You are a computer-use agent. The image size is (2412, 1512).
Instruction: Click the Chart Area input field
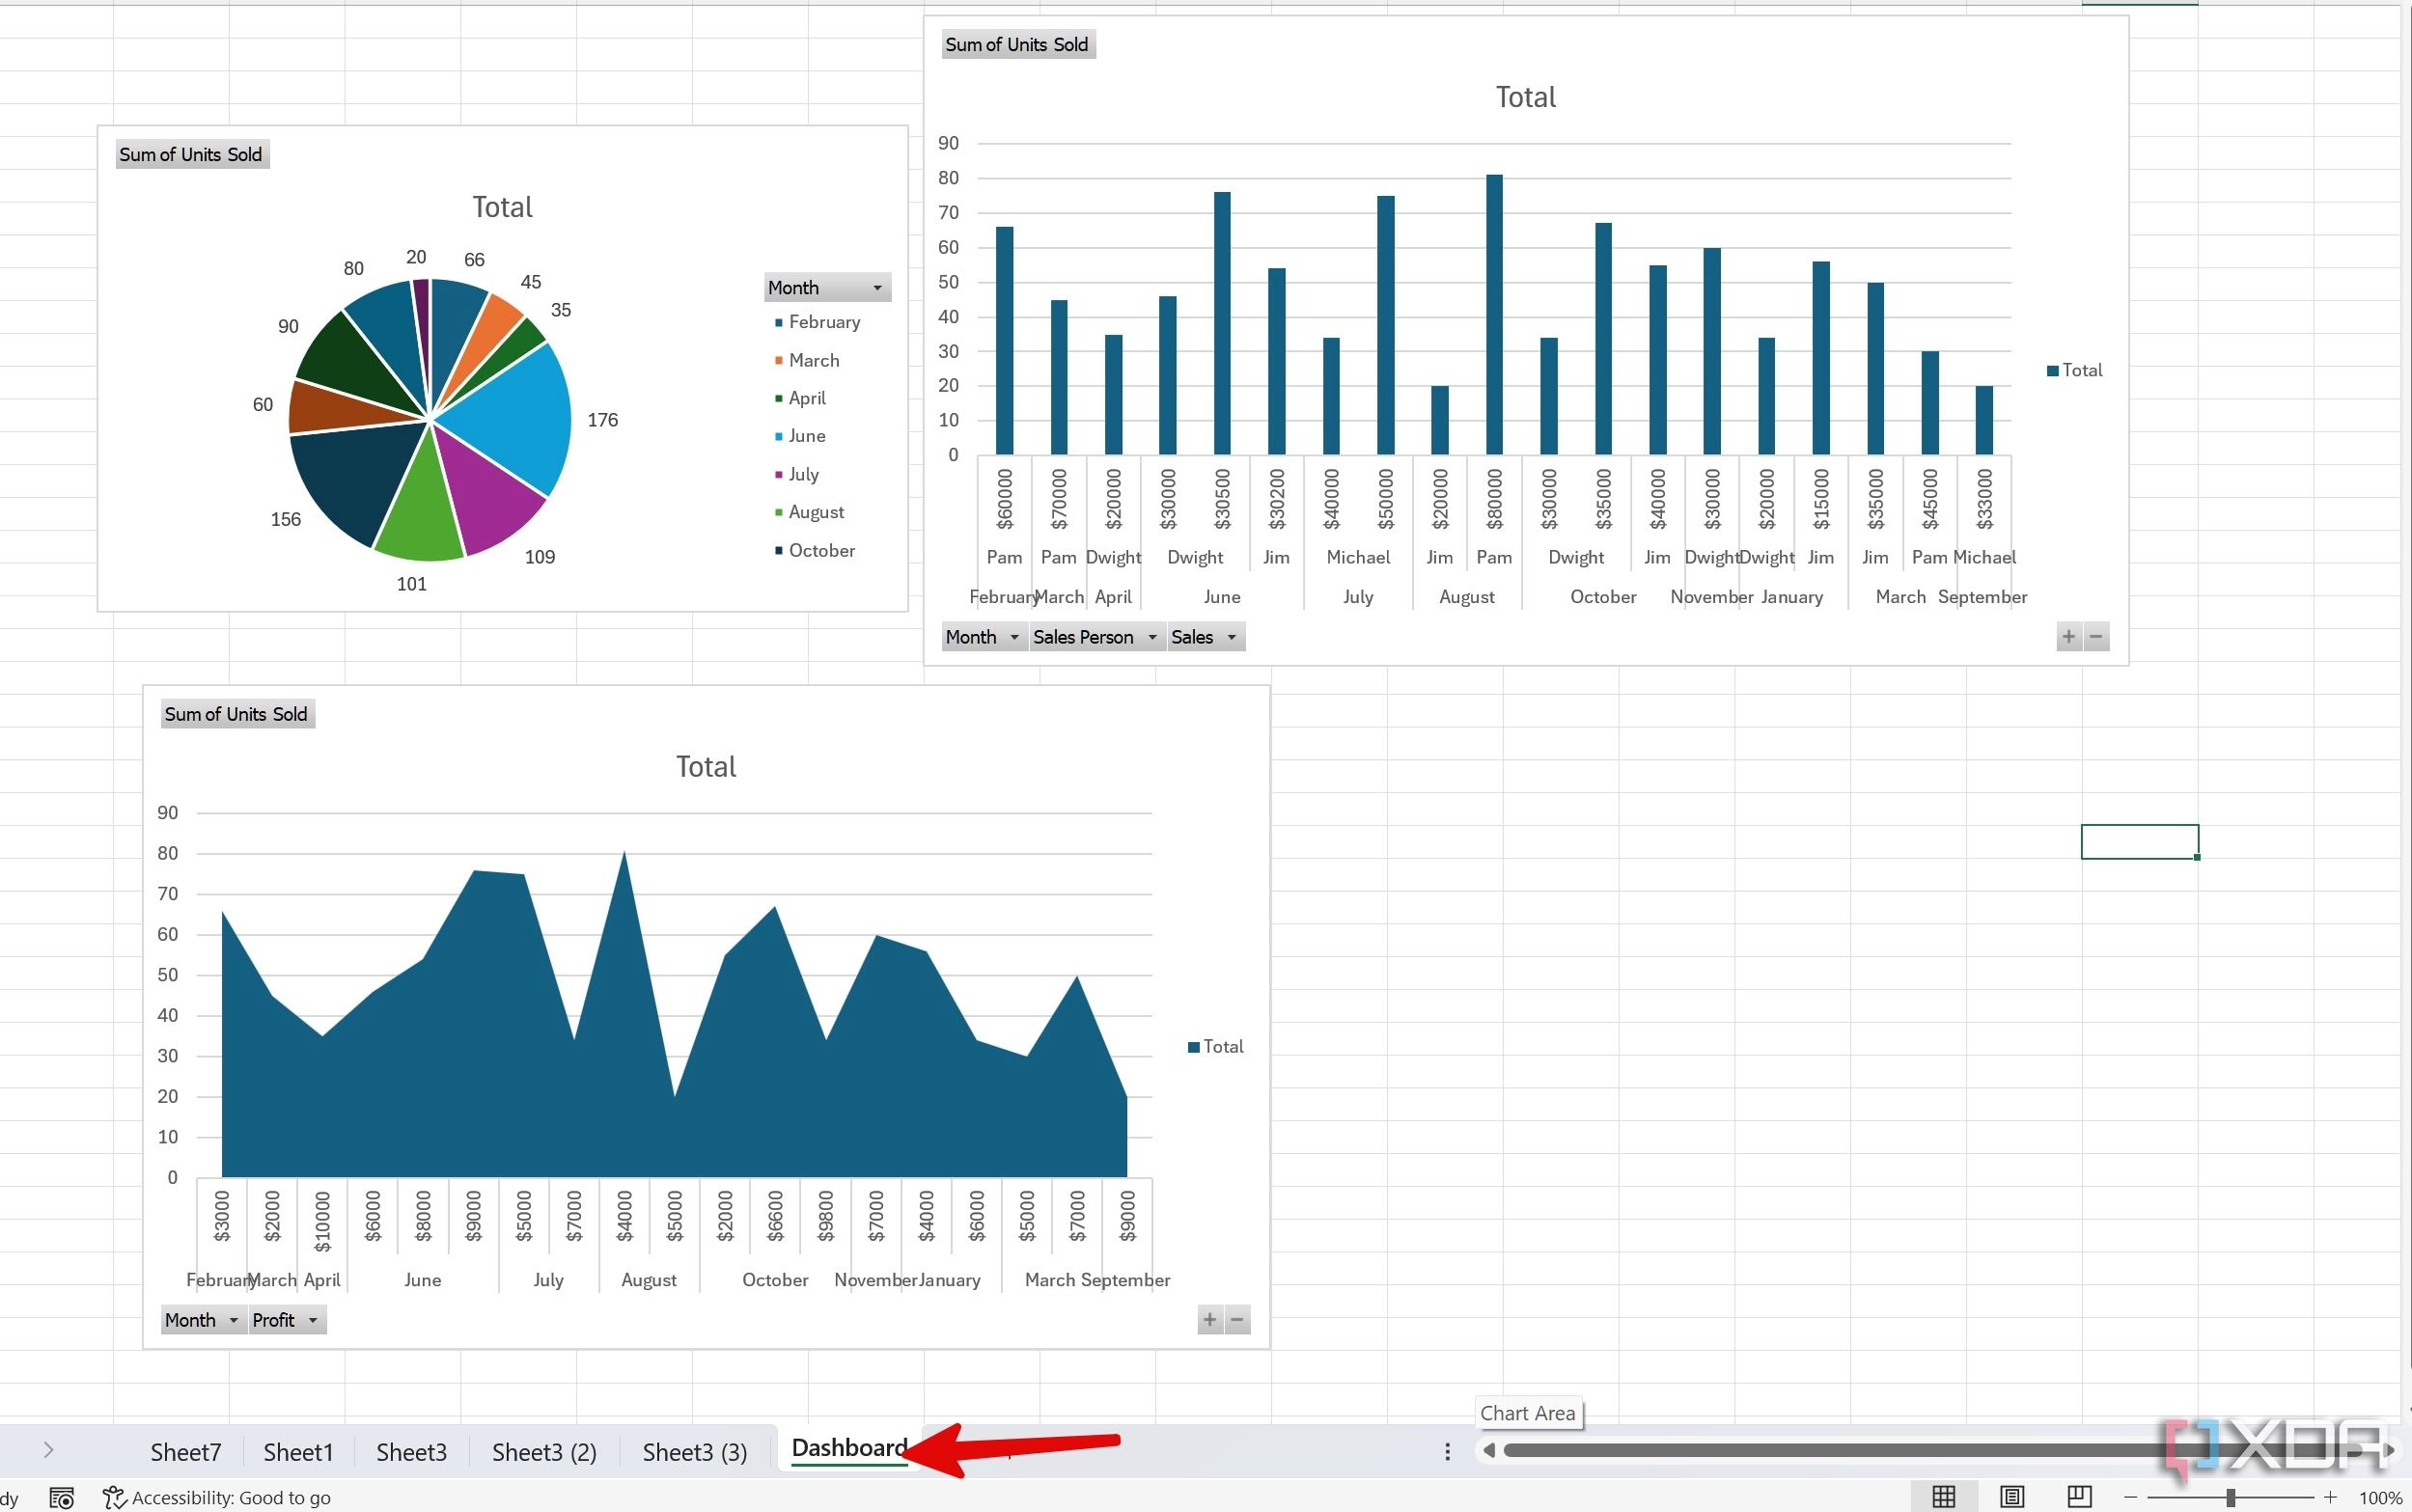click(x=1531, y=1411)
